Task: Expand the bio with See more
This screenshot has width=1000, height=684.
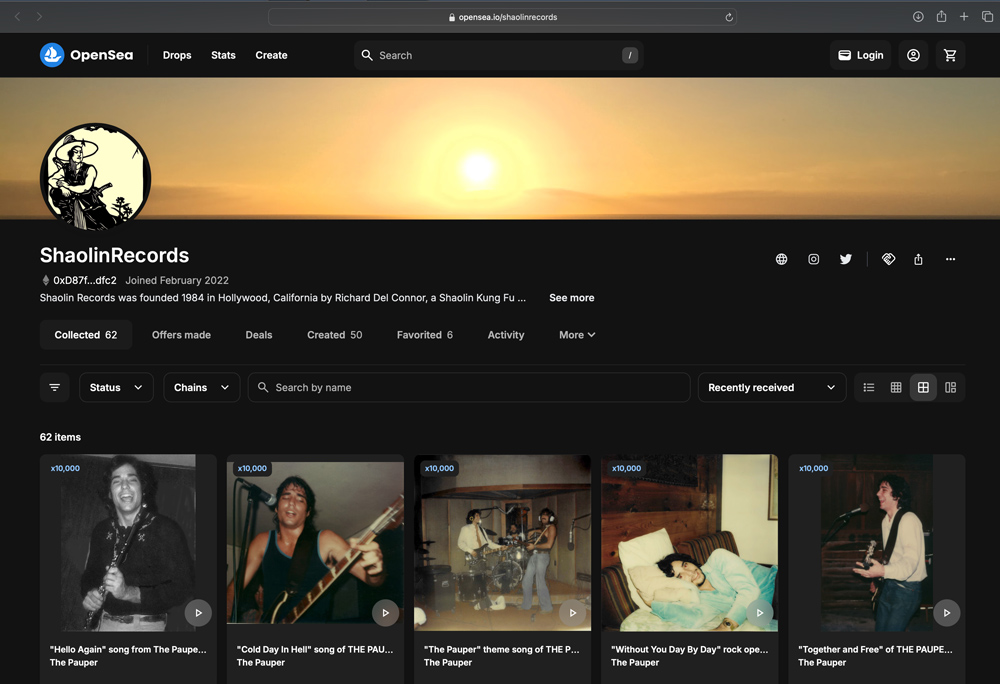Action: coord(571,297)
